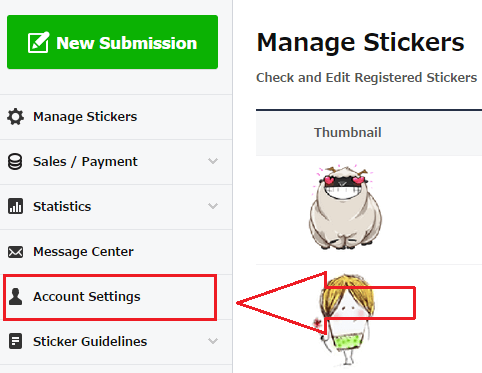Viewport: 482px width, 373px height.
Task: Open the Manage Stickers menu item
Action: [116, 117]
